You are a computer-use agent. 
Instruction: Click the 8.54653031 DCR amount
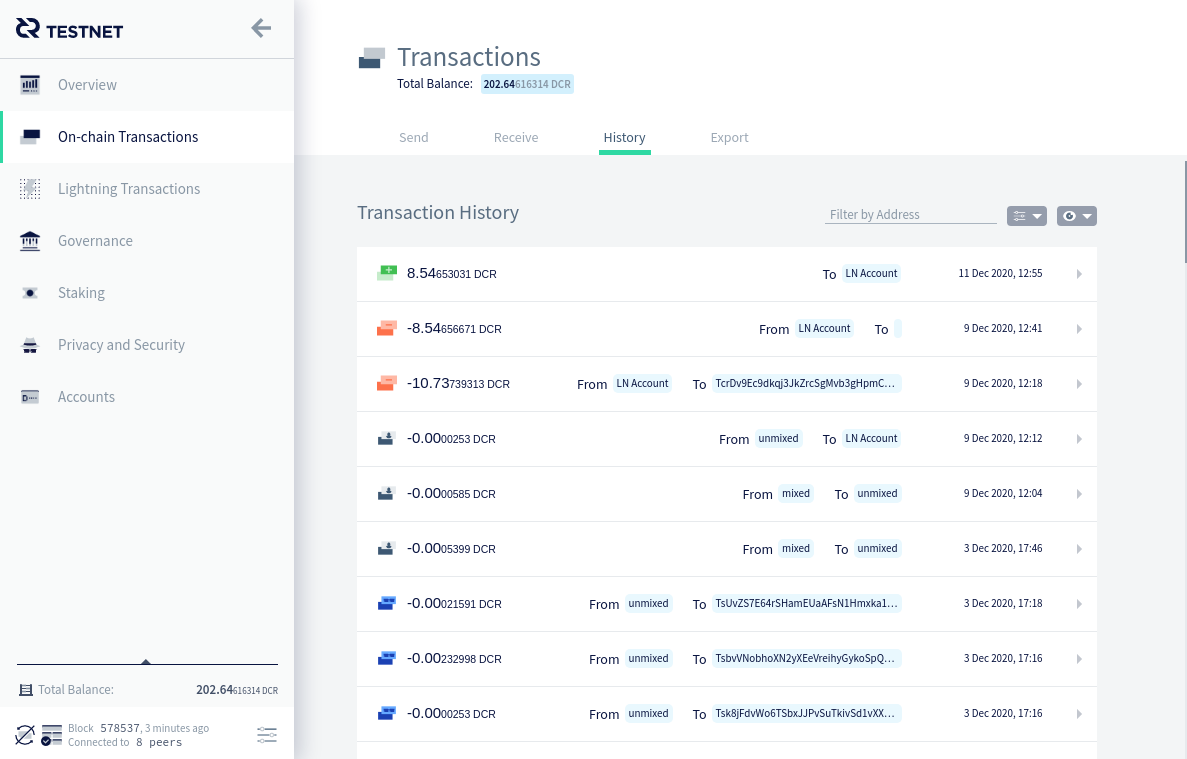452,273
